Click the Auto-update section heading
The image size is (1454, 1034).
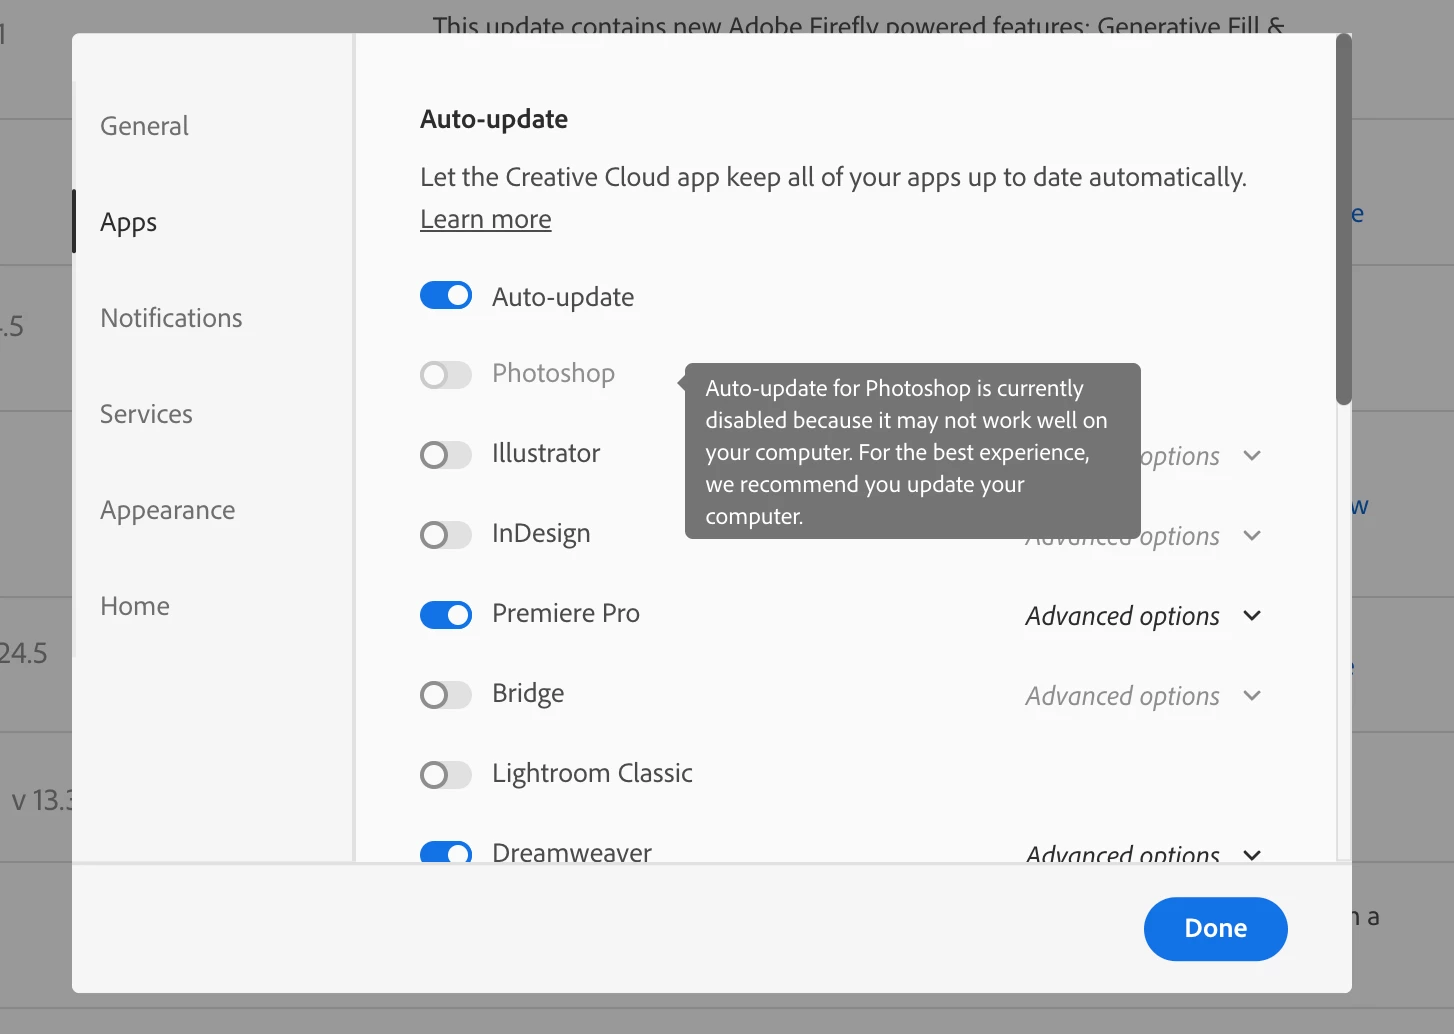pos(494,119)
